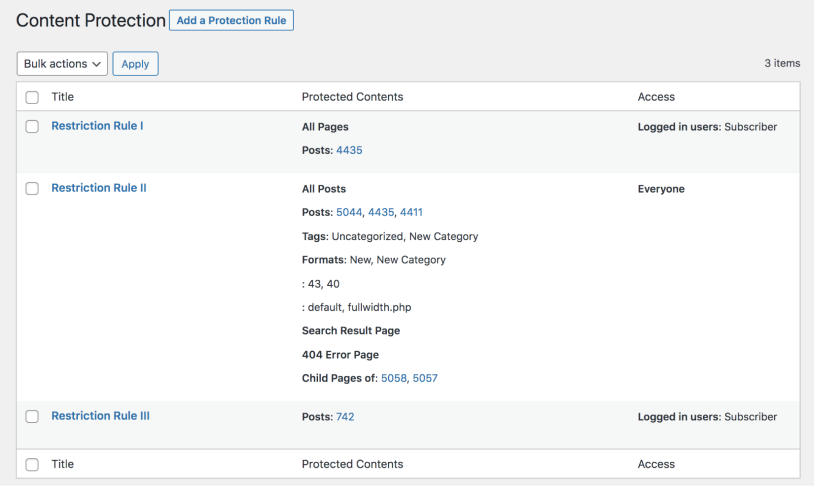Click the Content Protection page heading
814x486 pixels.
point(91,20)
